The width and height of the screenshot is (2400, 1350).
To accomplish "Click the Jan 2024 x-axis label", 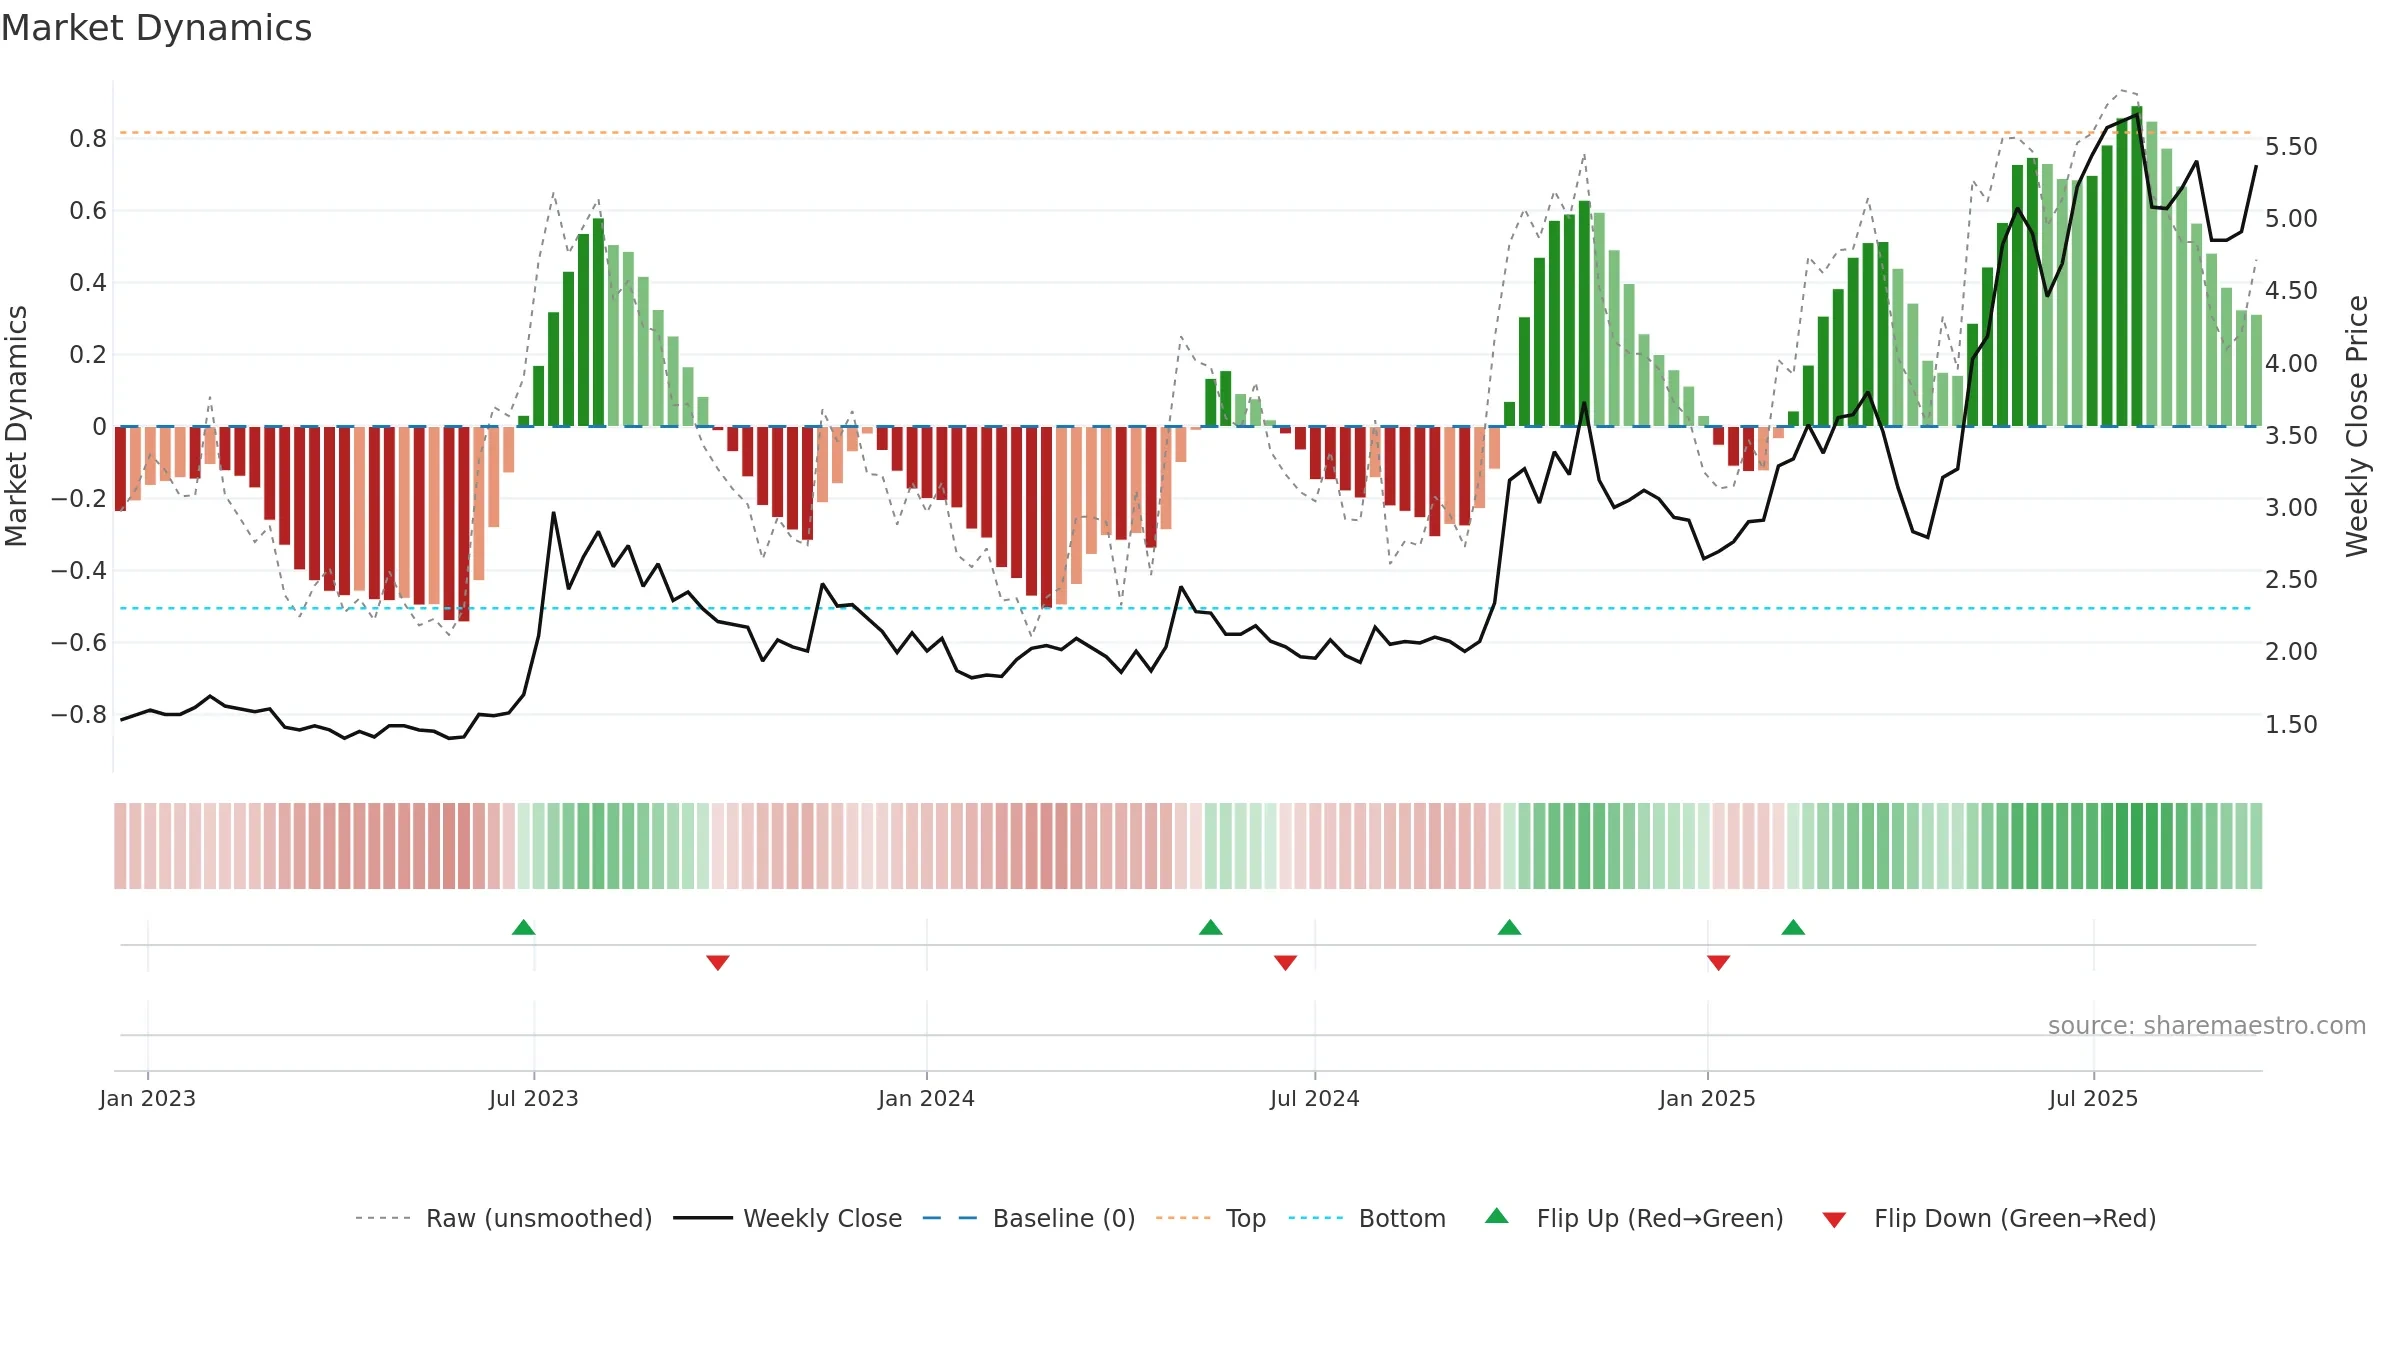I will [927, 1098].
